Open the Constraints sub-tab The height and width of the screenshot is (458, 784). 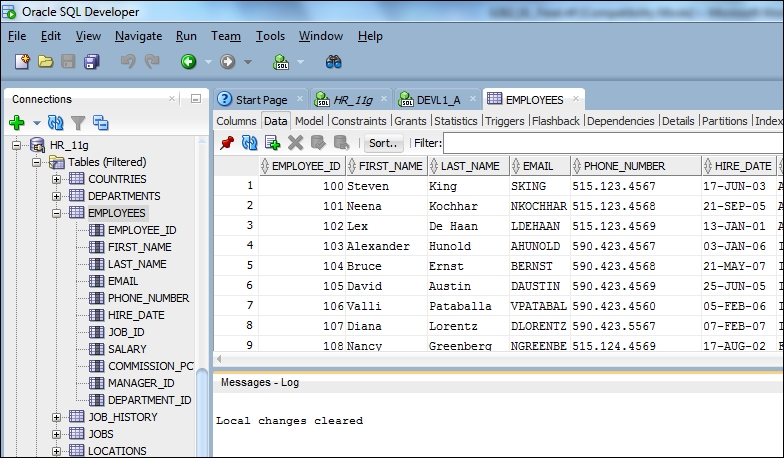pos(358,121)
